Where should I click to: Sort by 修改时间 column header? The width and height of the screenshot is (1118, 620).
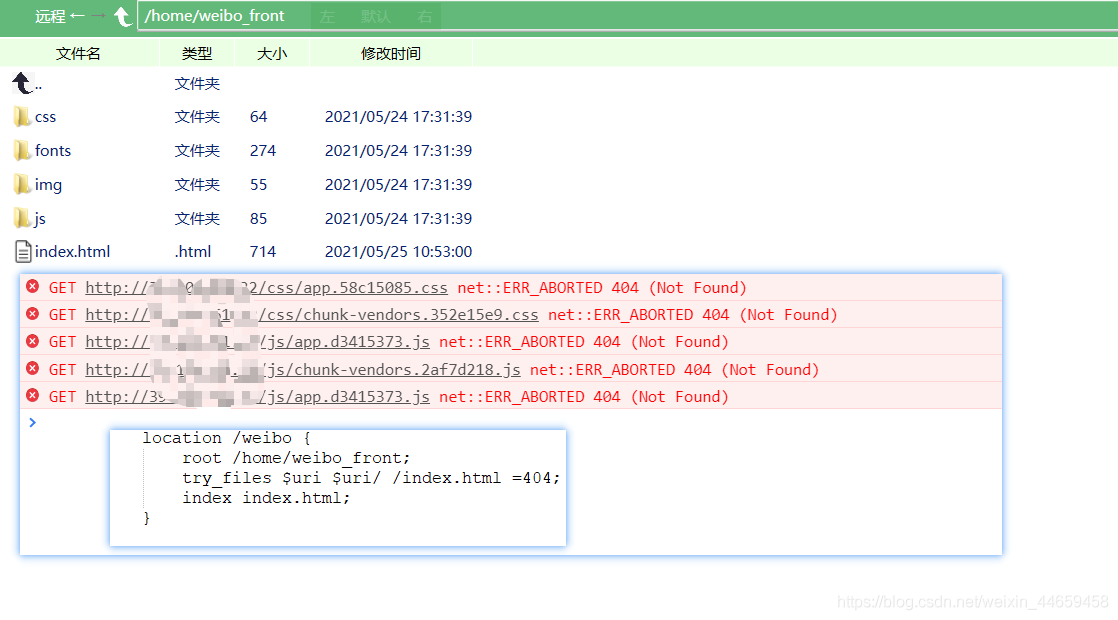coord(391,53)
